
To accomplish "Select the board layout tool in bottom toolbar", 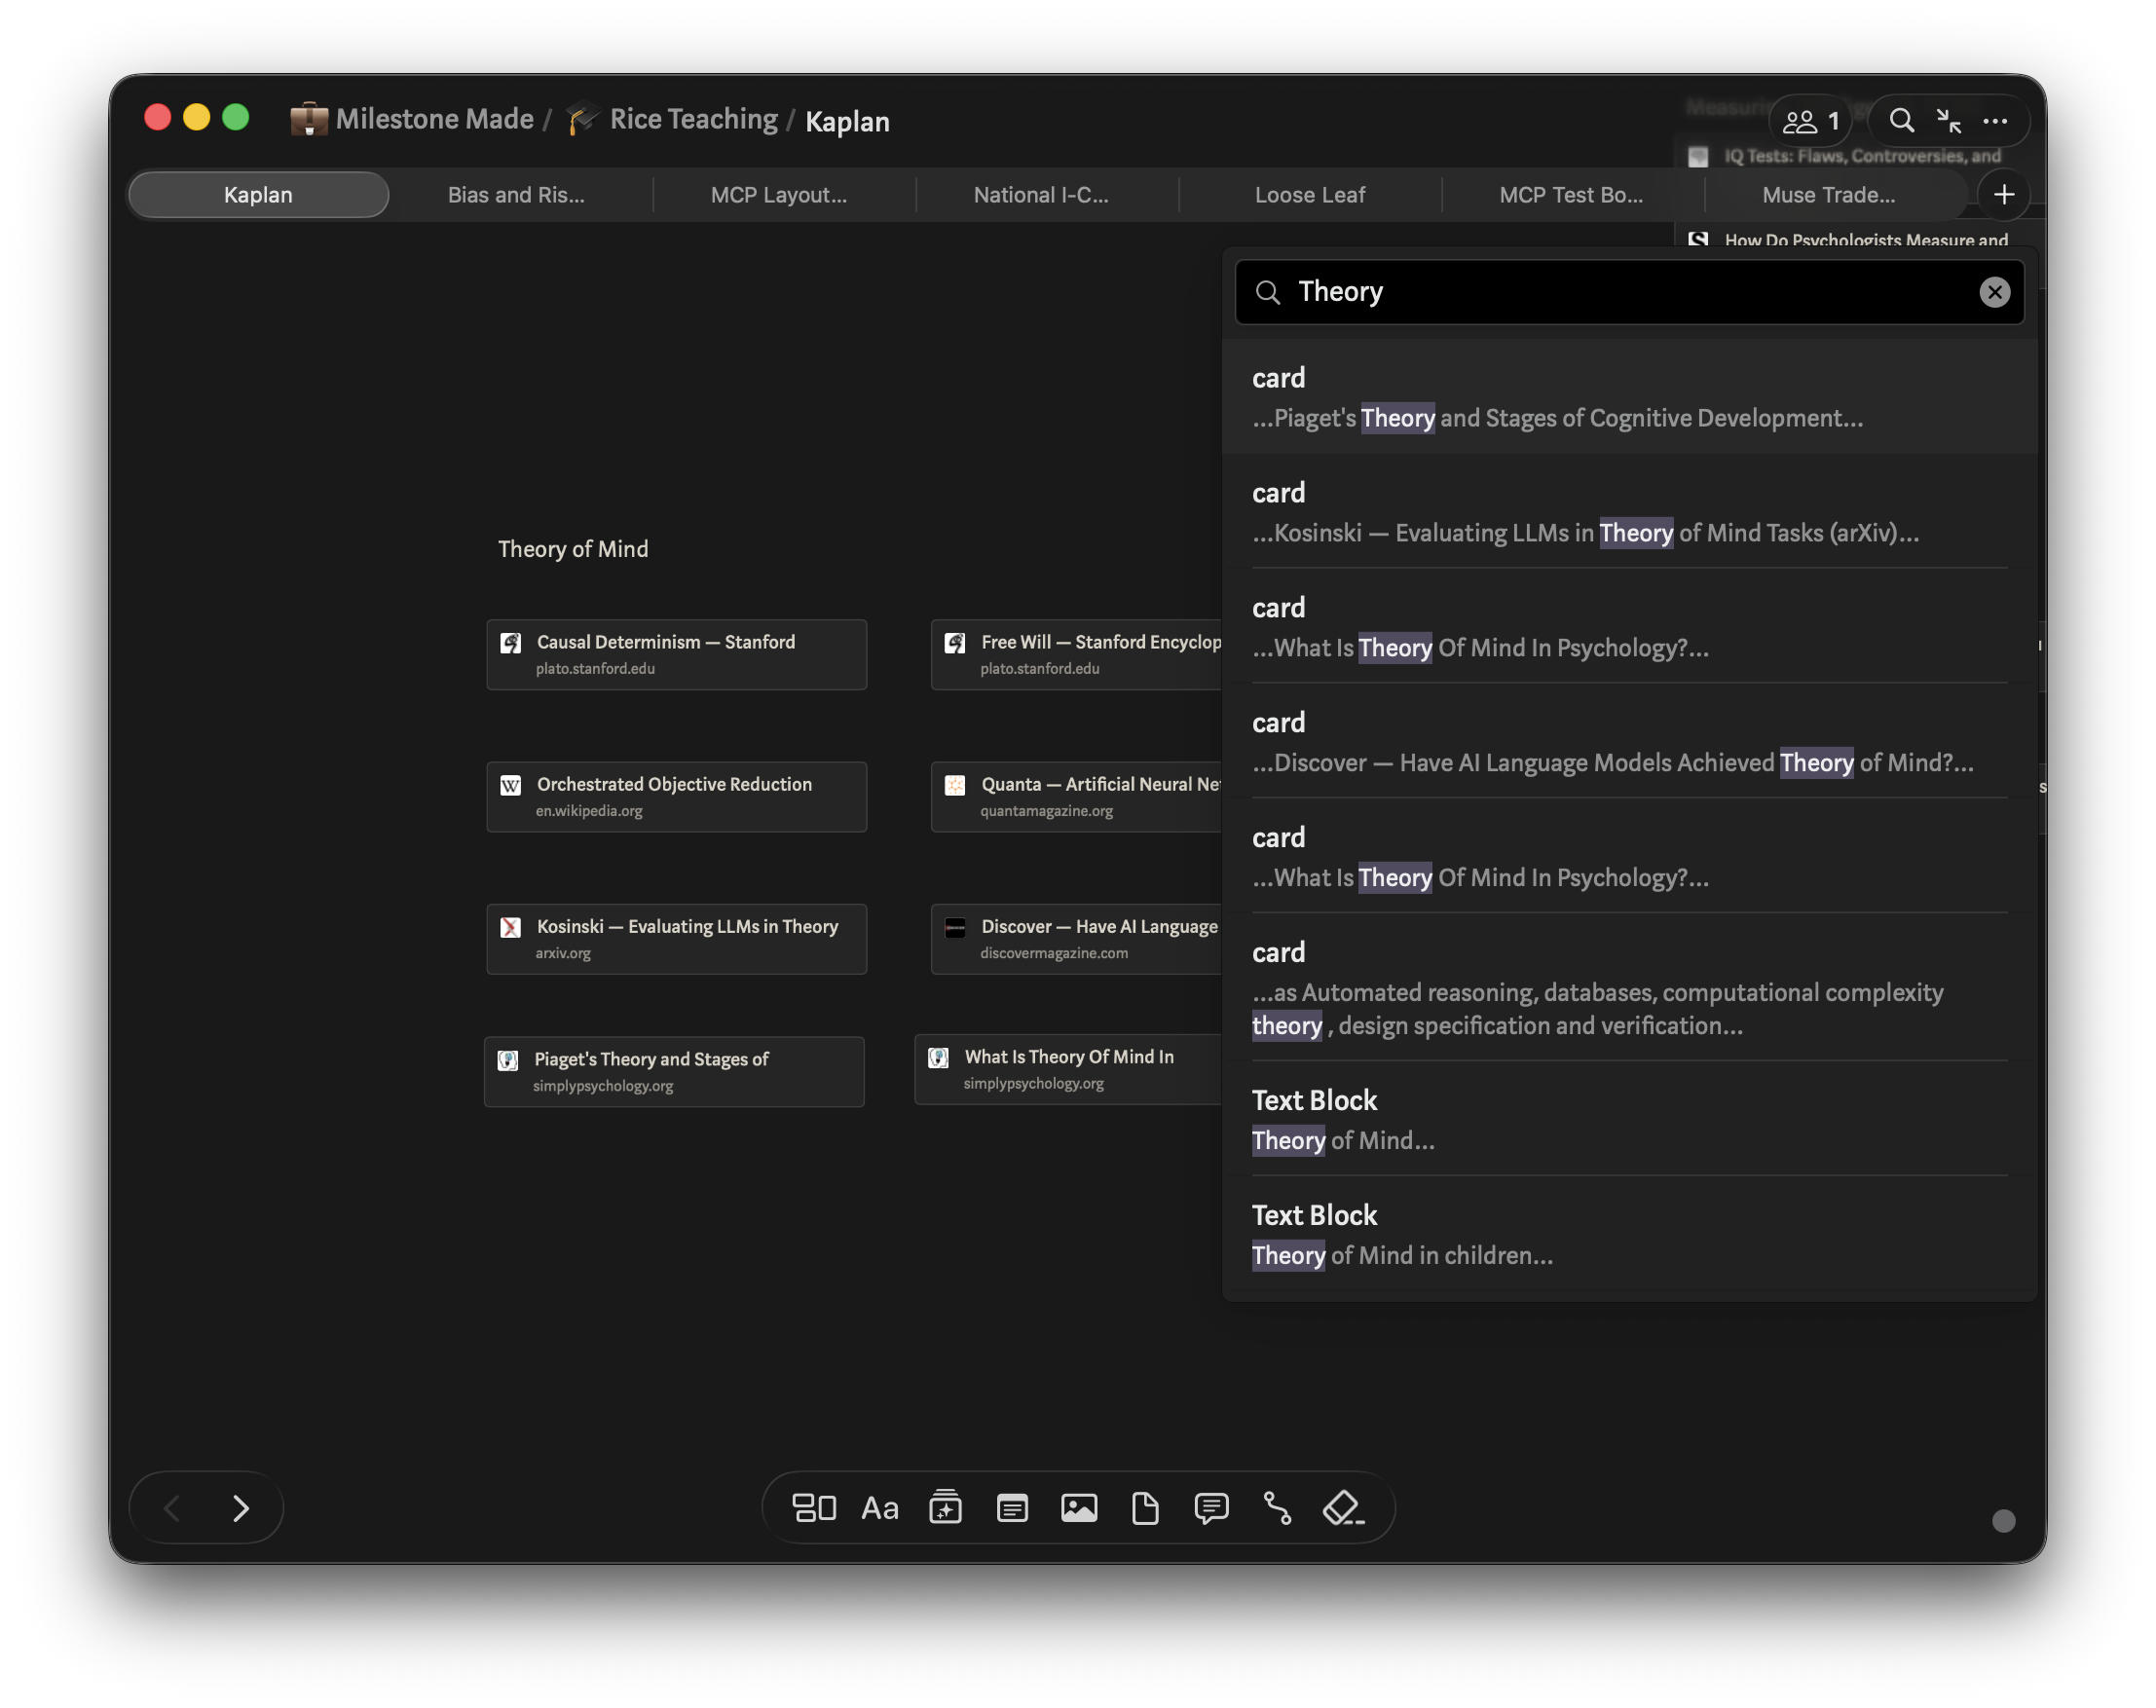I will pyautogui.click(x=813, y=1507).
